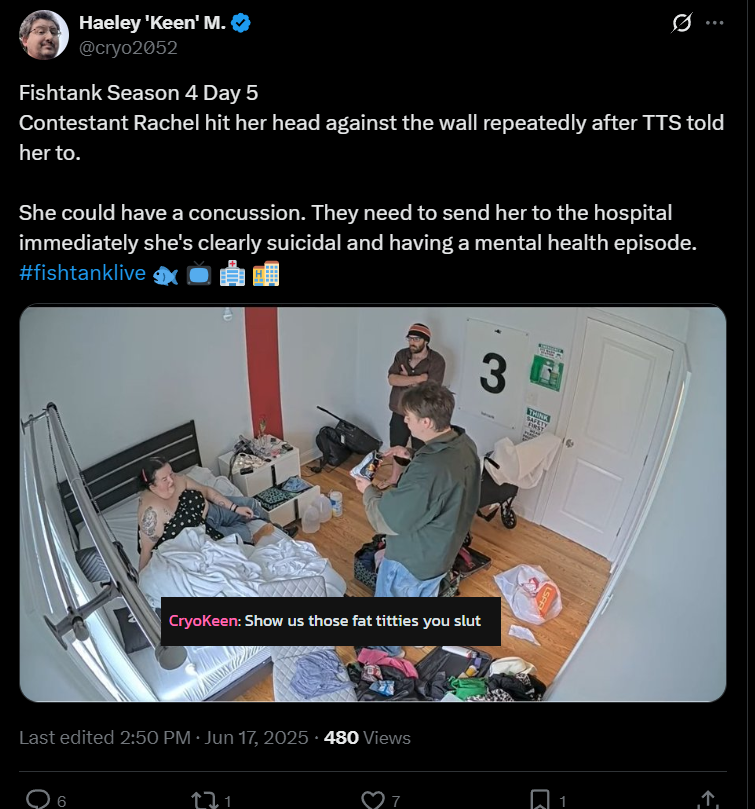Enlarge the attached room camera image

point(373,504)
